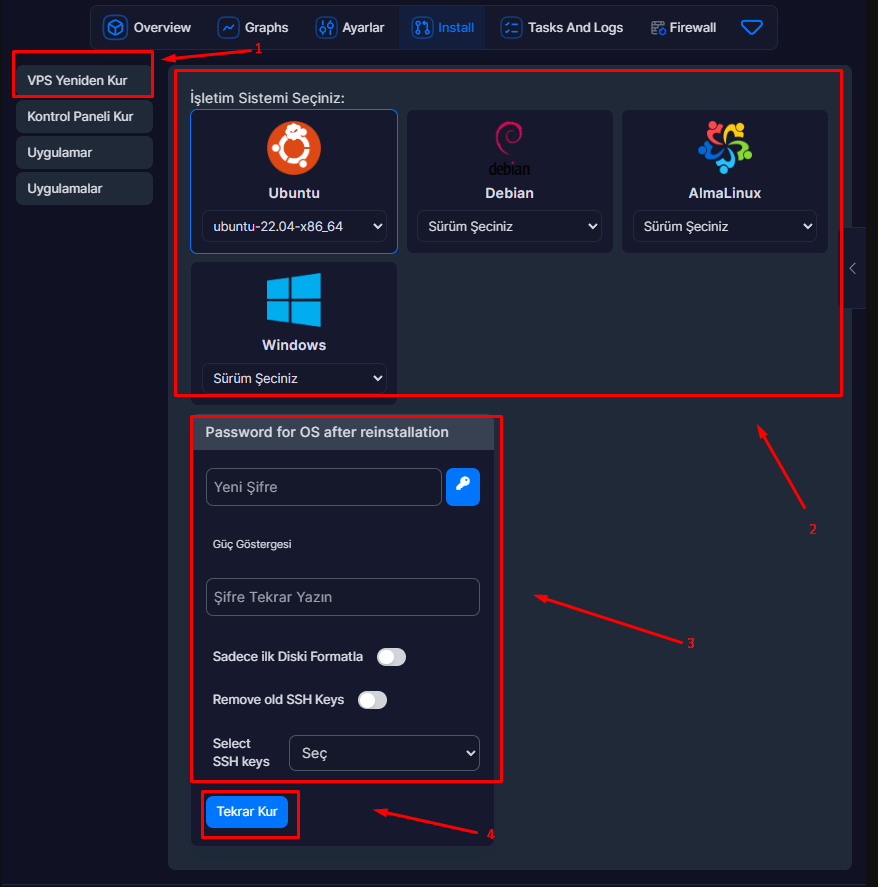This screenshot has width=878, height=887.
Task: Click the blue downward triangle icon
Action: click(752, 28)
